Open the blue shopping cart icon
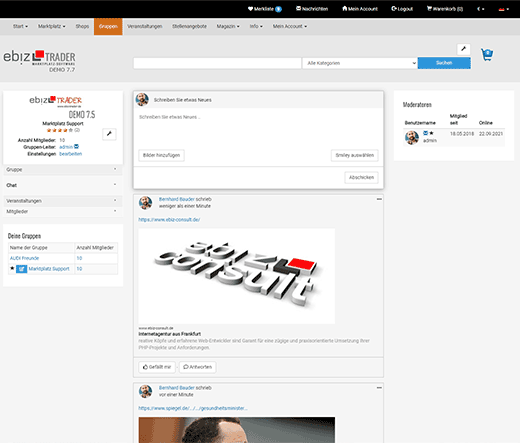This screenshot has height=443, width=520. click(x=487, y=55)
